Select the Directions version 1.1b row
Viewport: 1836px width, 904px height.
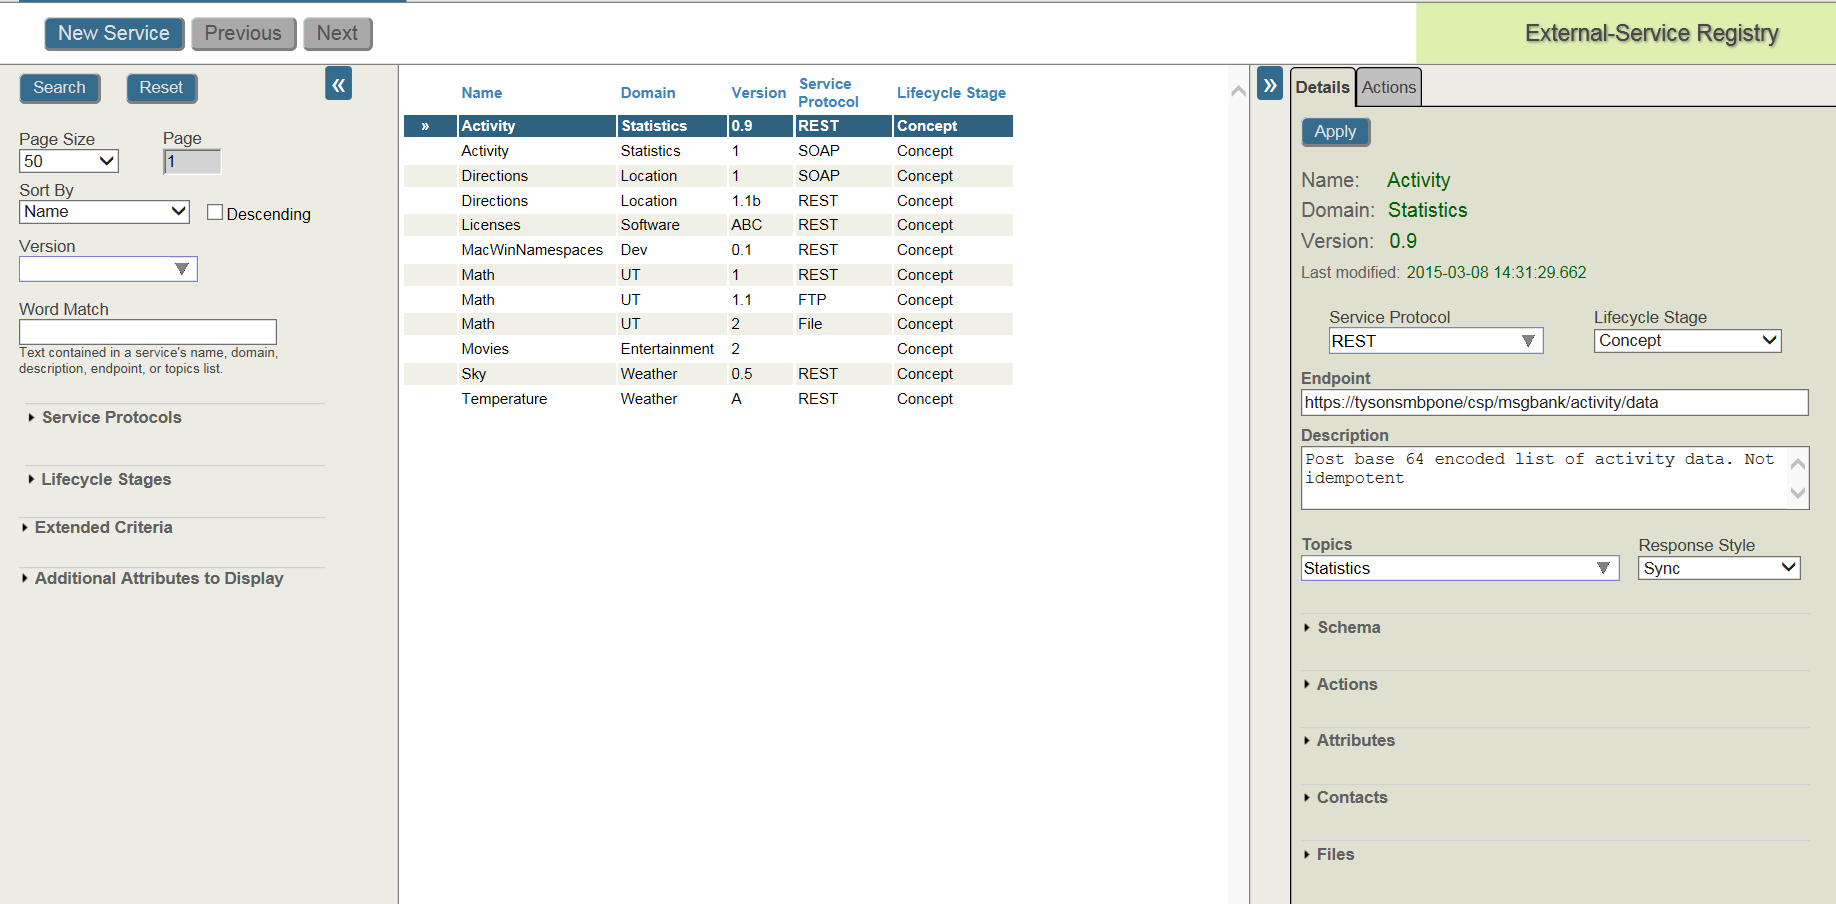[x=708, y=201]
